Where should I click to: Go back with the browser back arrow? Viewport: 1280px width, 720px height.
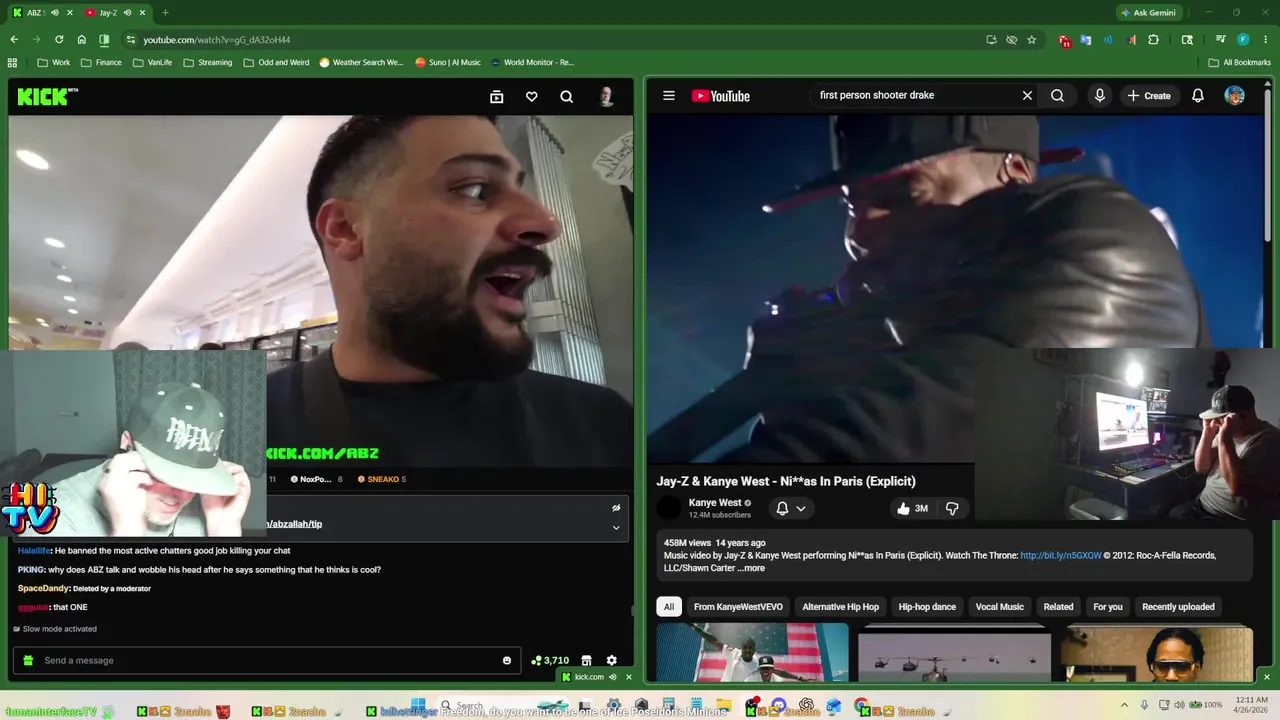click(14, 40)
